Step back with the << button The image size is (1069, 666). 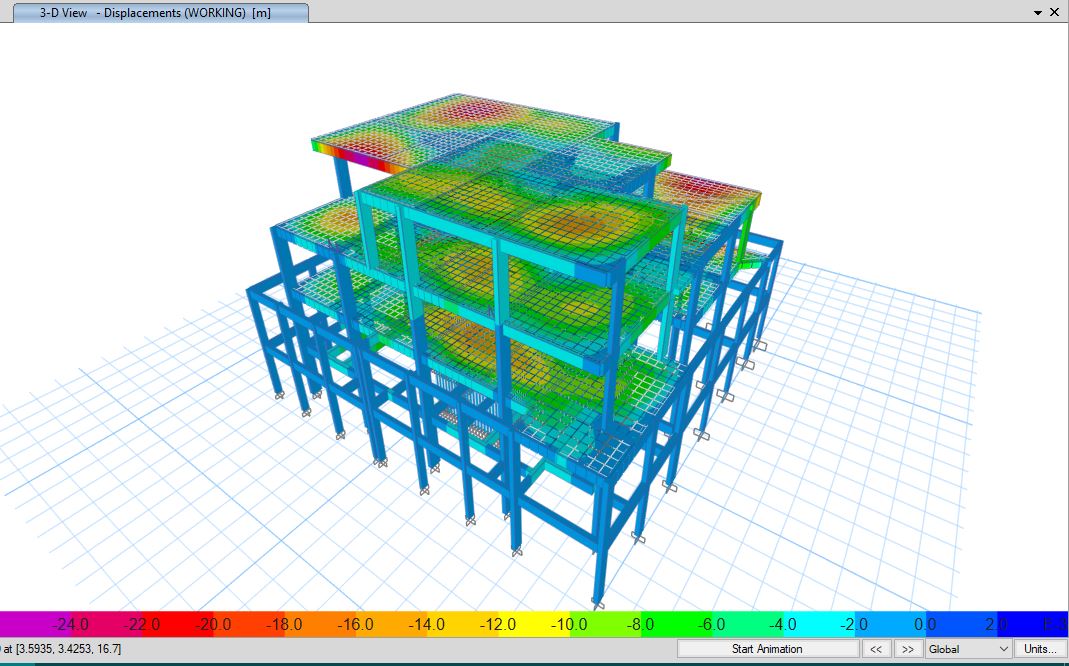tap(877, 649)
